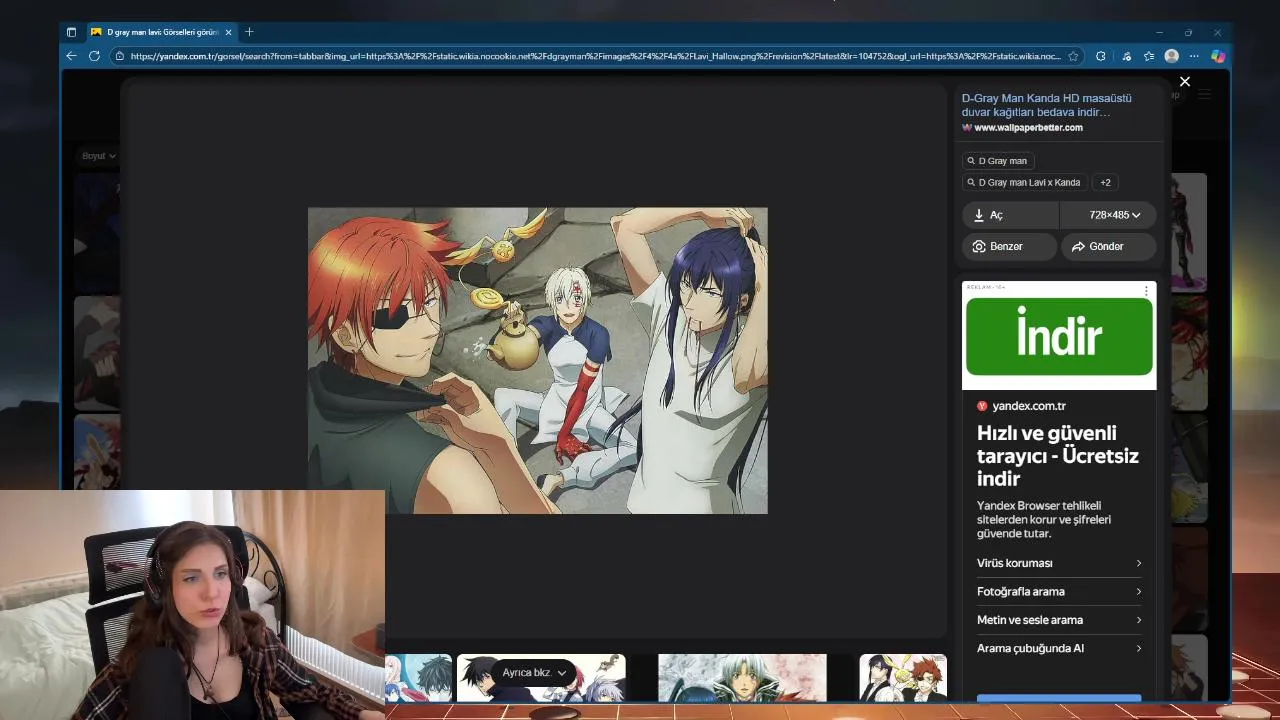
Task: Open the white-haired character related thumbnail
Action: pos(742,678)
